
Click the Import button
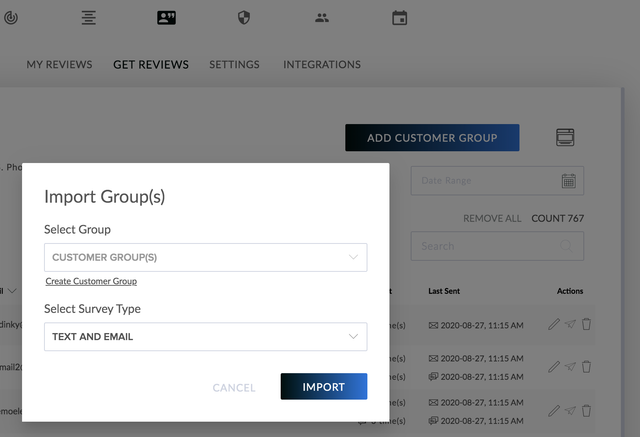click(x=324, y=386)
